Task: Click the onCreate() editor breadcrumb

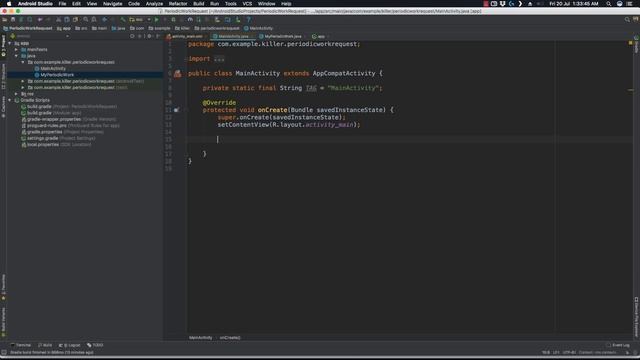Action: pyautogui.click(x=230, y=338)
